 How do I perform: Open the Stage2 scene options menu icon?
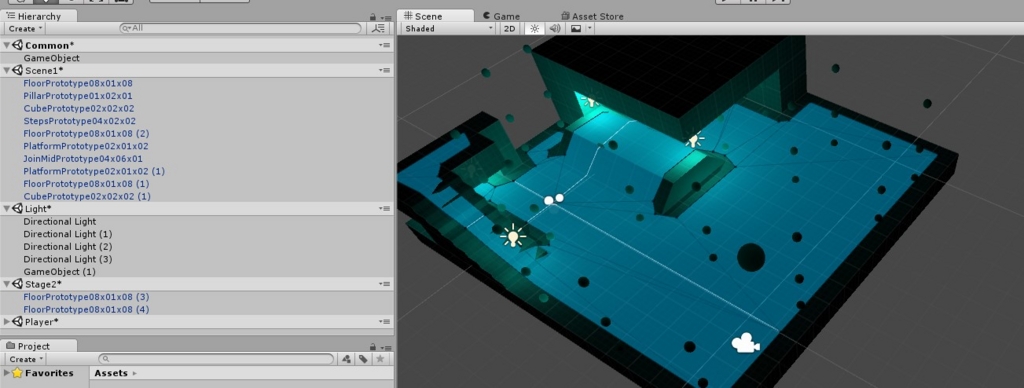385,284
